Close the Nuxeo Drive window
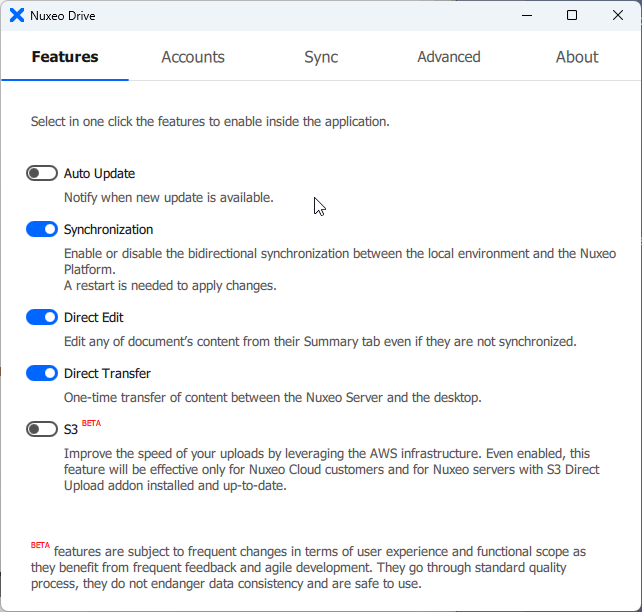 (618, 16)
